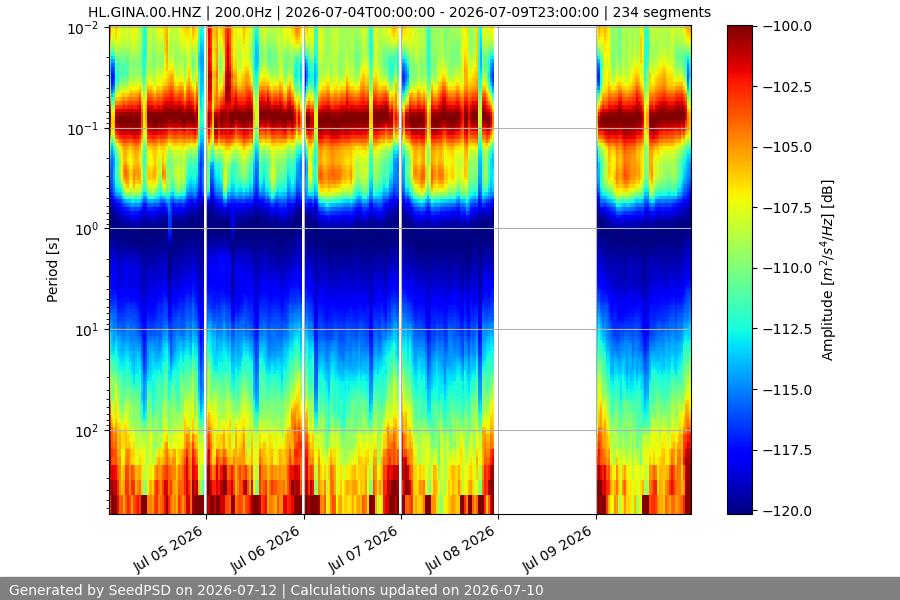Click the Jul 05 2026 date label
This screenshot has width=900, height=600.
pos(168,549)
